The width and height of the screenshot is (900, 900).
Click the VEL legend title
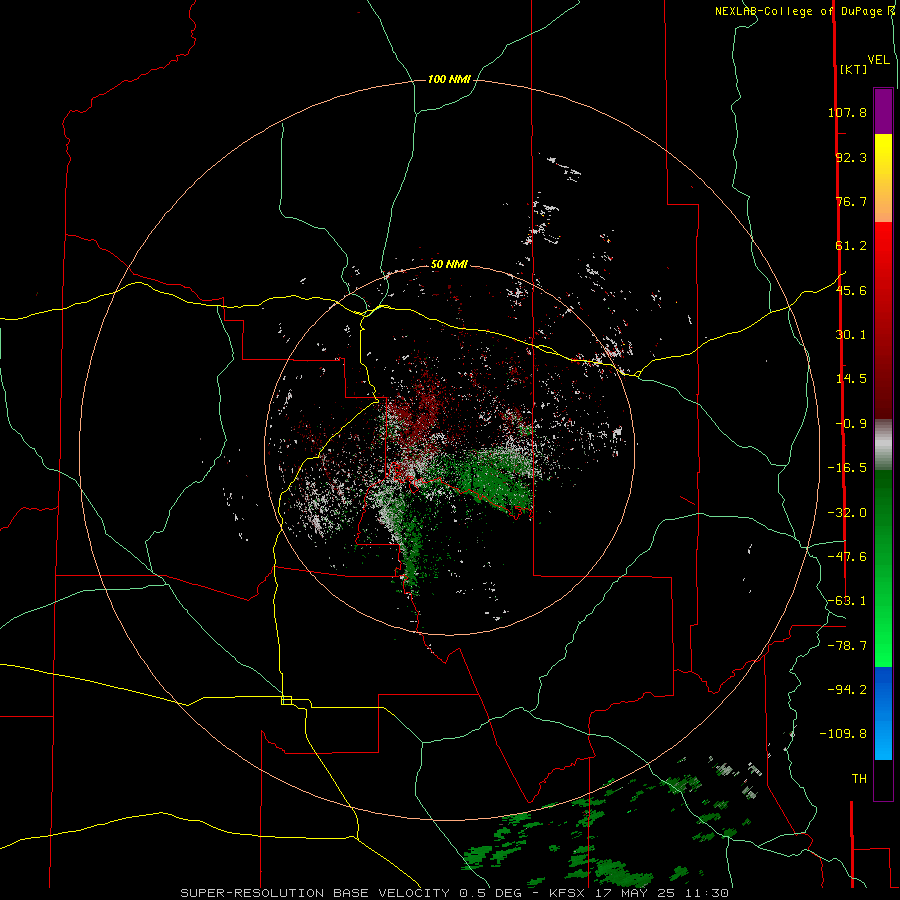point(878,60)
